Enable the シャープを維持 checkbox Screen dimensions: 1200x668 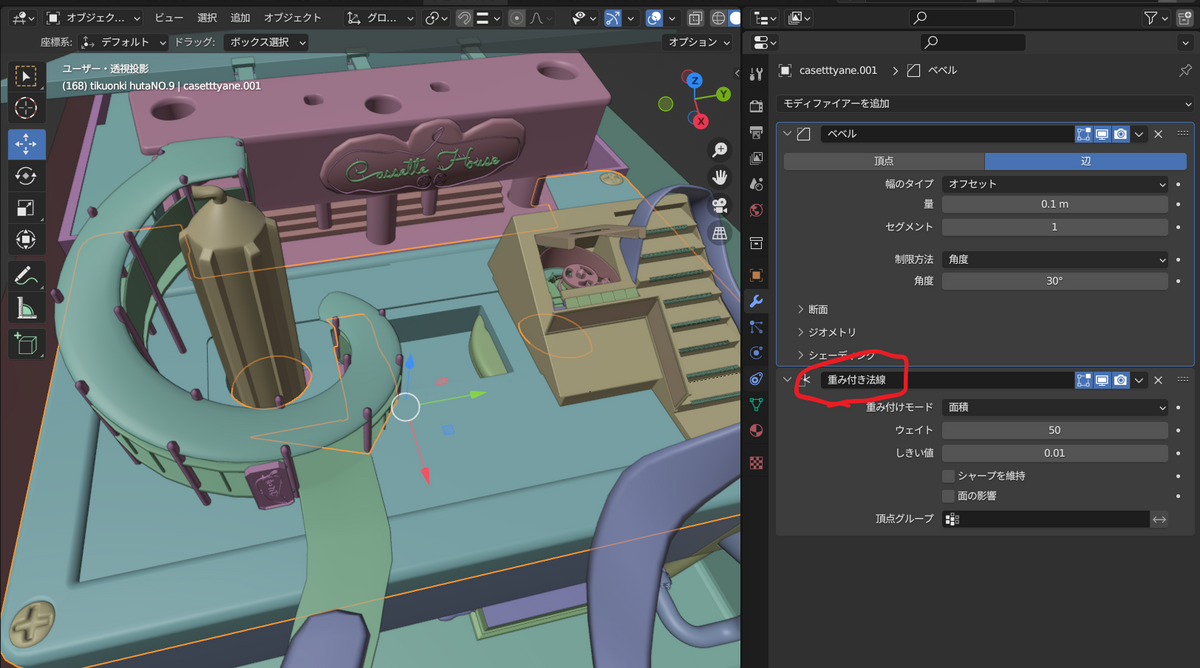point(948,476)
